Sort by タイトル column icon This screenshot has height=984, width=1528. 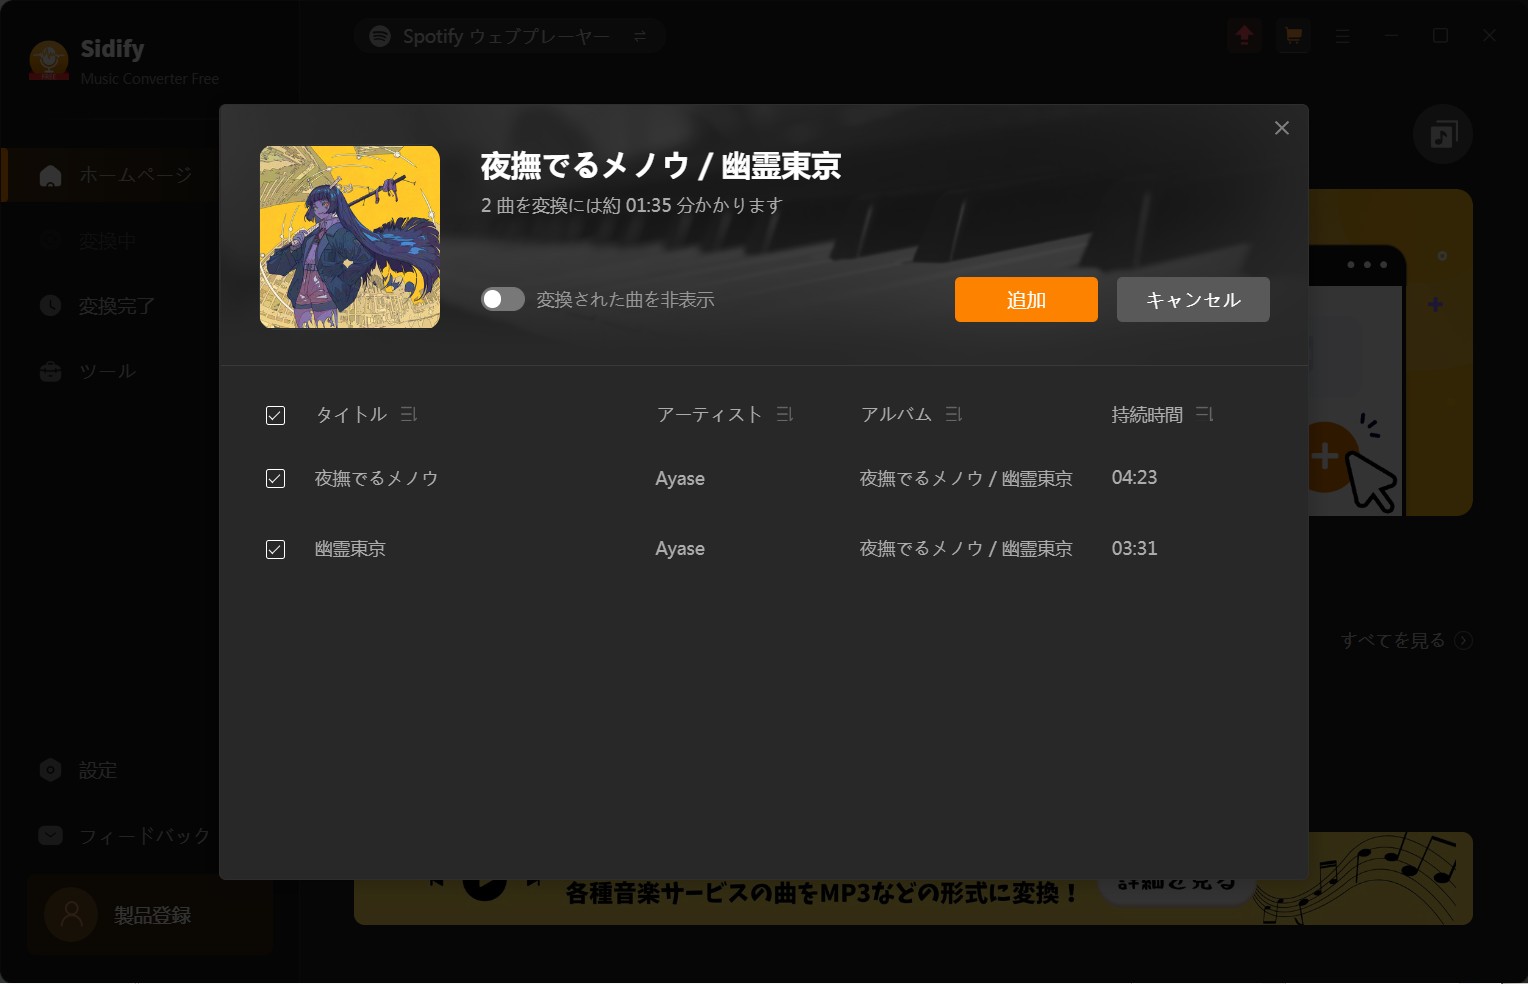408,414
